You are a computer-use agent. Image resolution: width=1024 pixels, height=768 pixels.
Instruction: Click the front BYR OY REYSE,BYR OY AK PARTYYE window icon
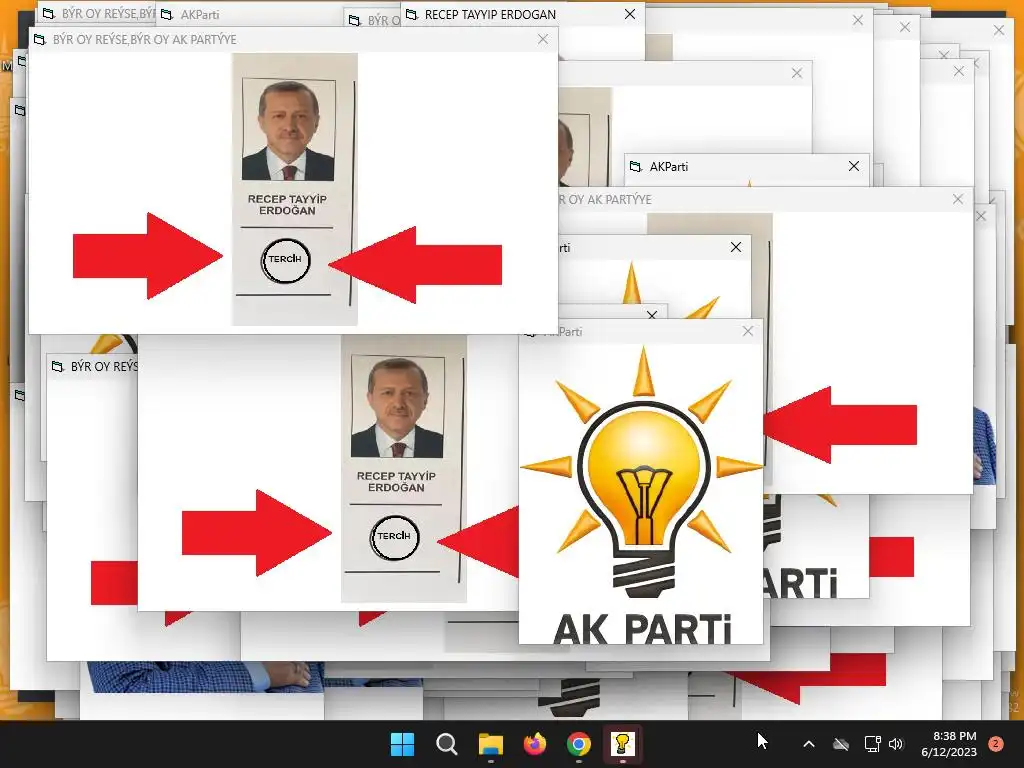point(40,39)
